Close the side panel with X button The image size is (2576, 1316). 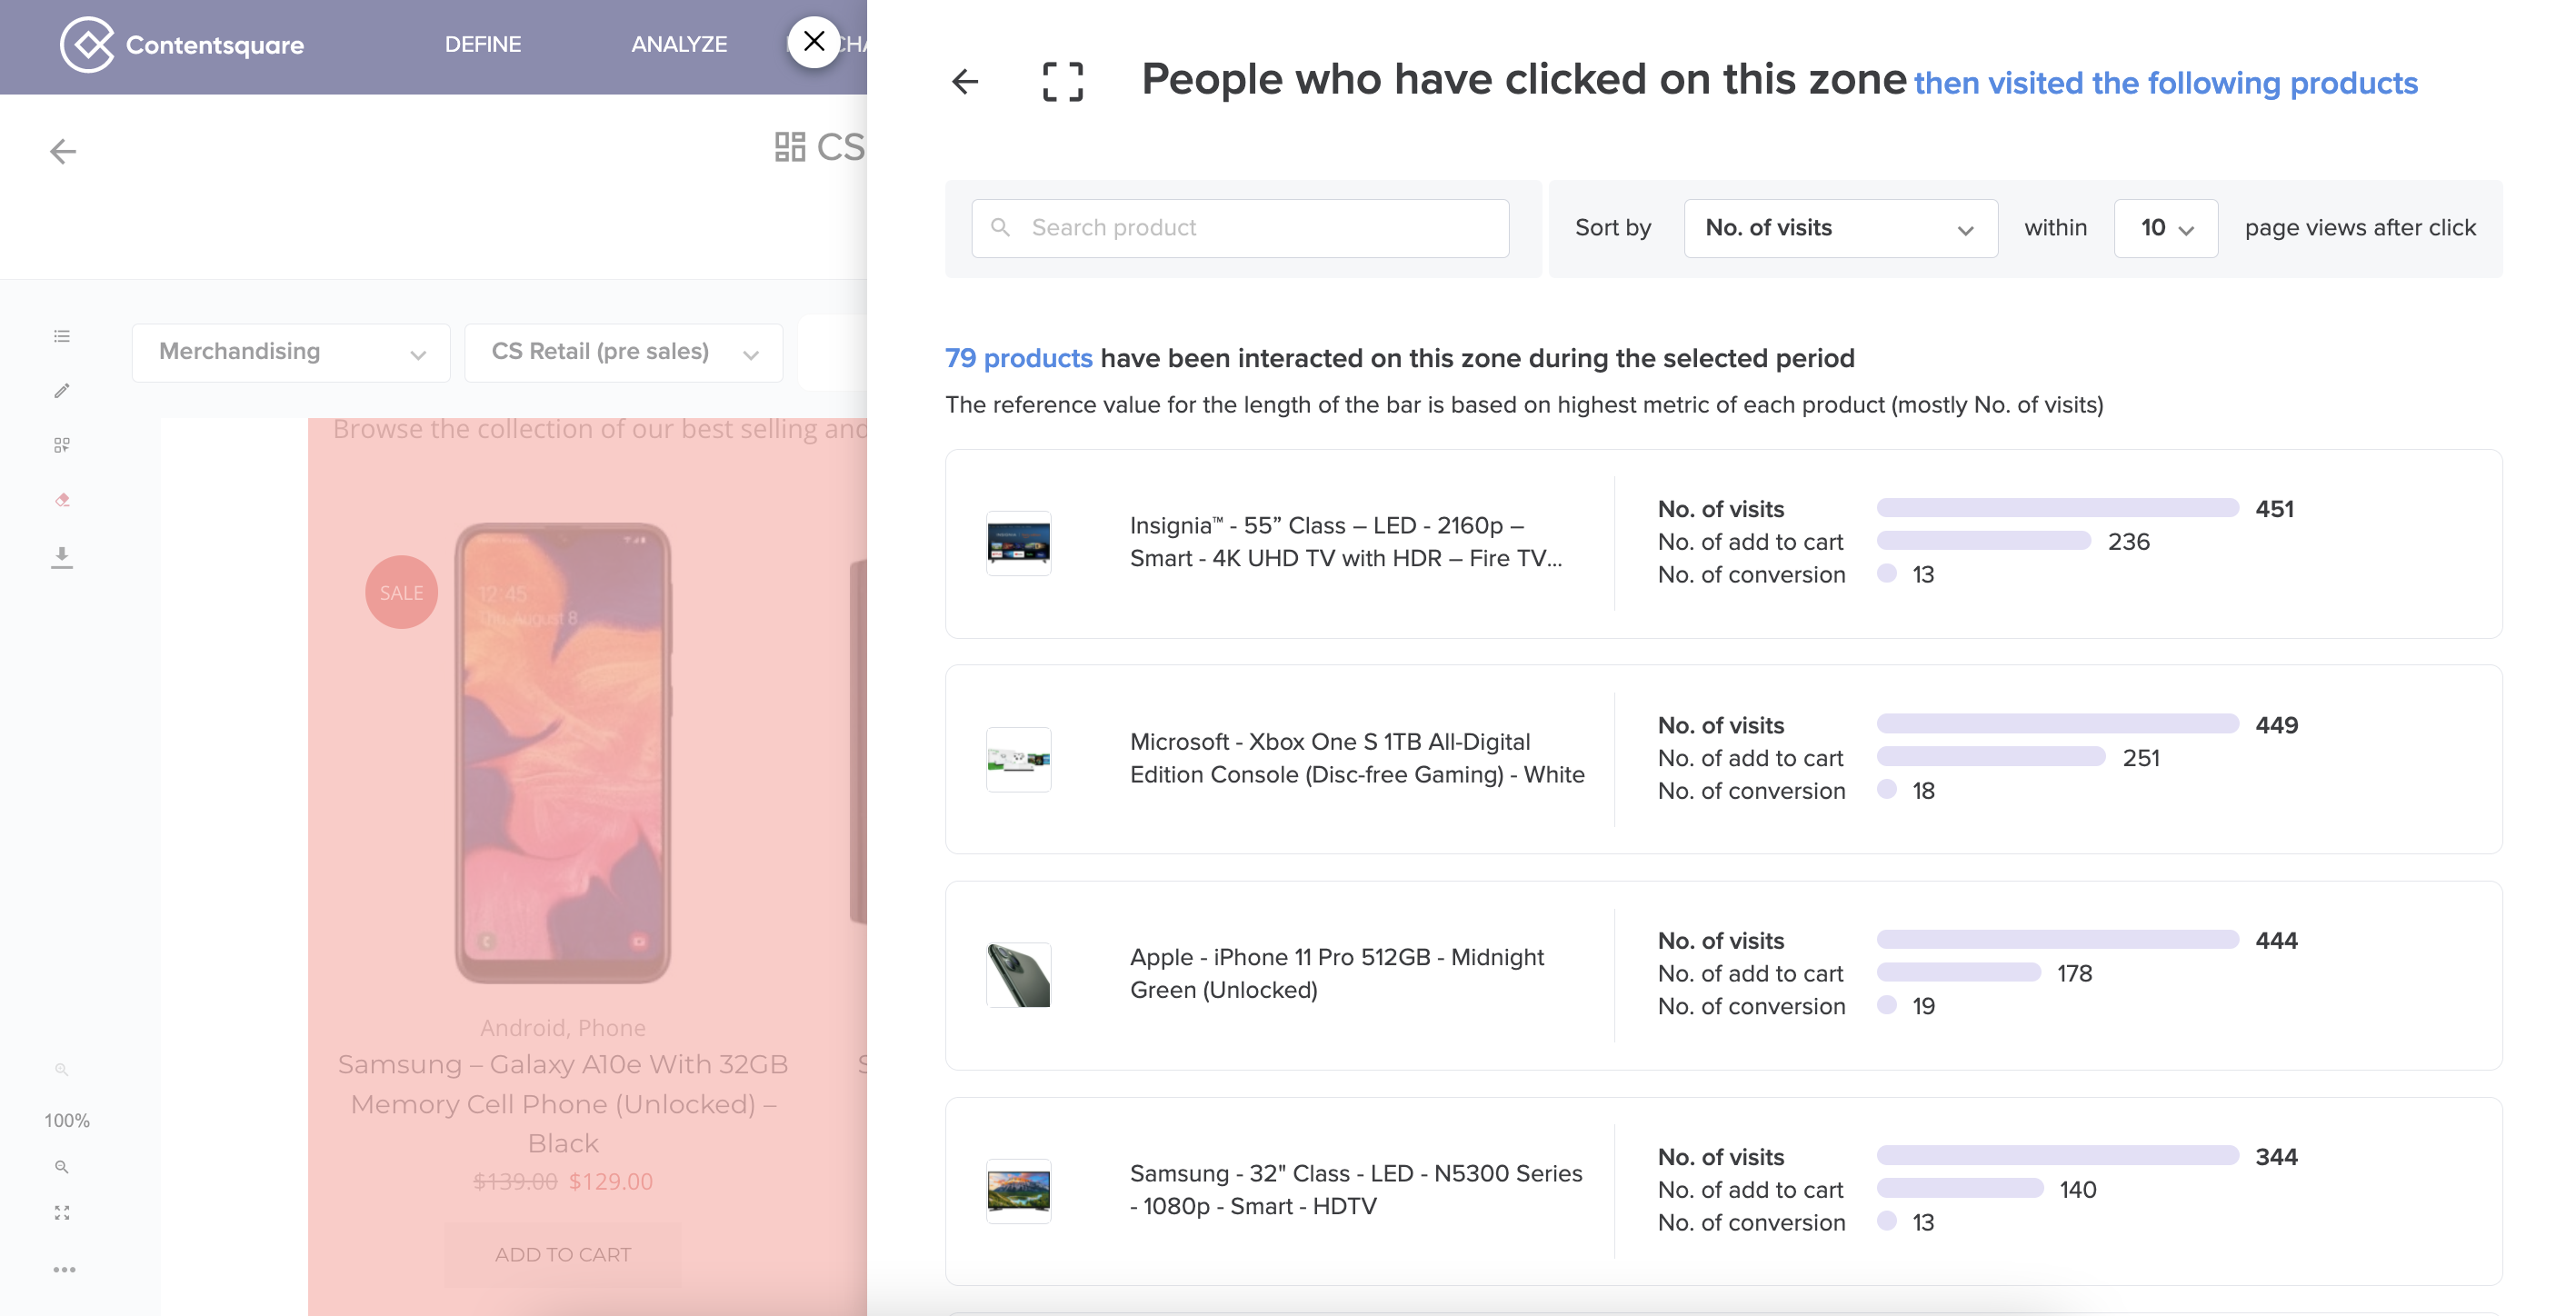(x=814, y=42)
